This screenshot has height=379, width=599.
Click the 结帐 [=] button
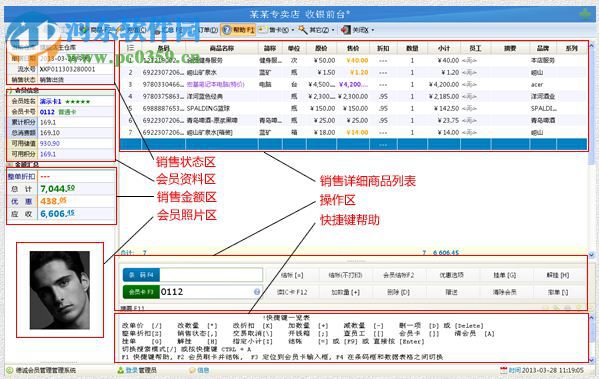(292, 275)
